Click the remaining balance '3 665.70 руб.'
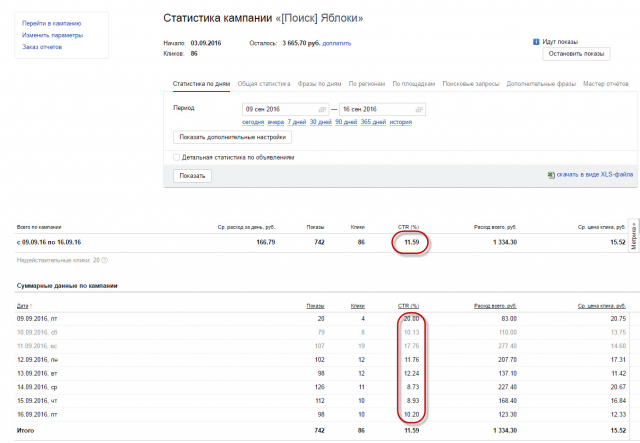The image size is (640, 443). pyautogui.click(x=301, y=43)
